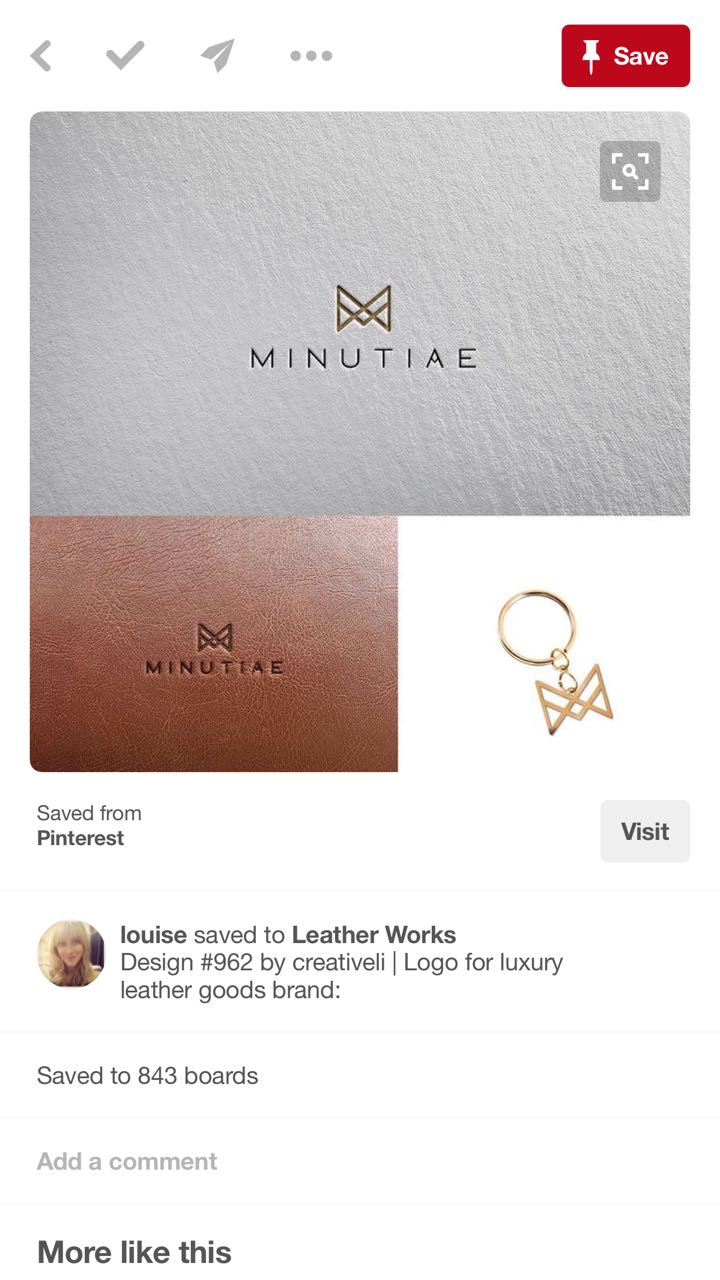Tap the pushpin icon inside Save
720x1280 pixels.
591,56
